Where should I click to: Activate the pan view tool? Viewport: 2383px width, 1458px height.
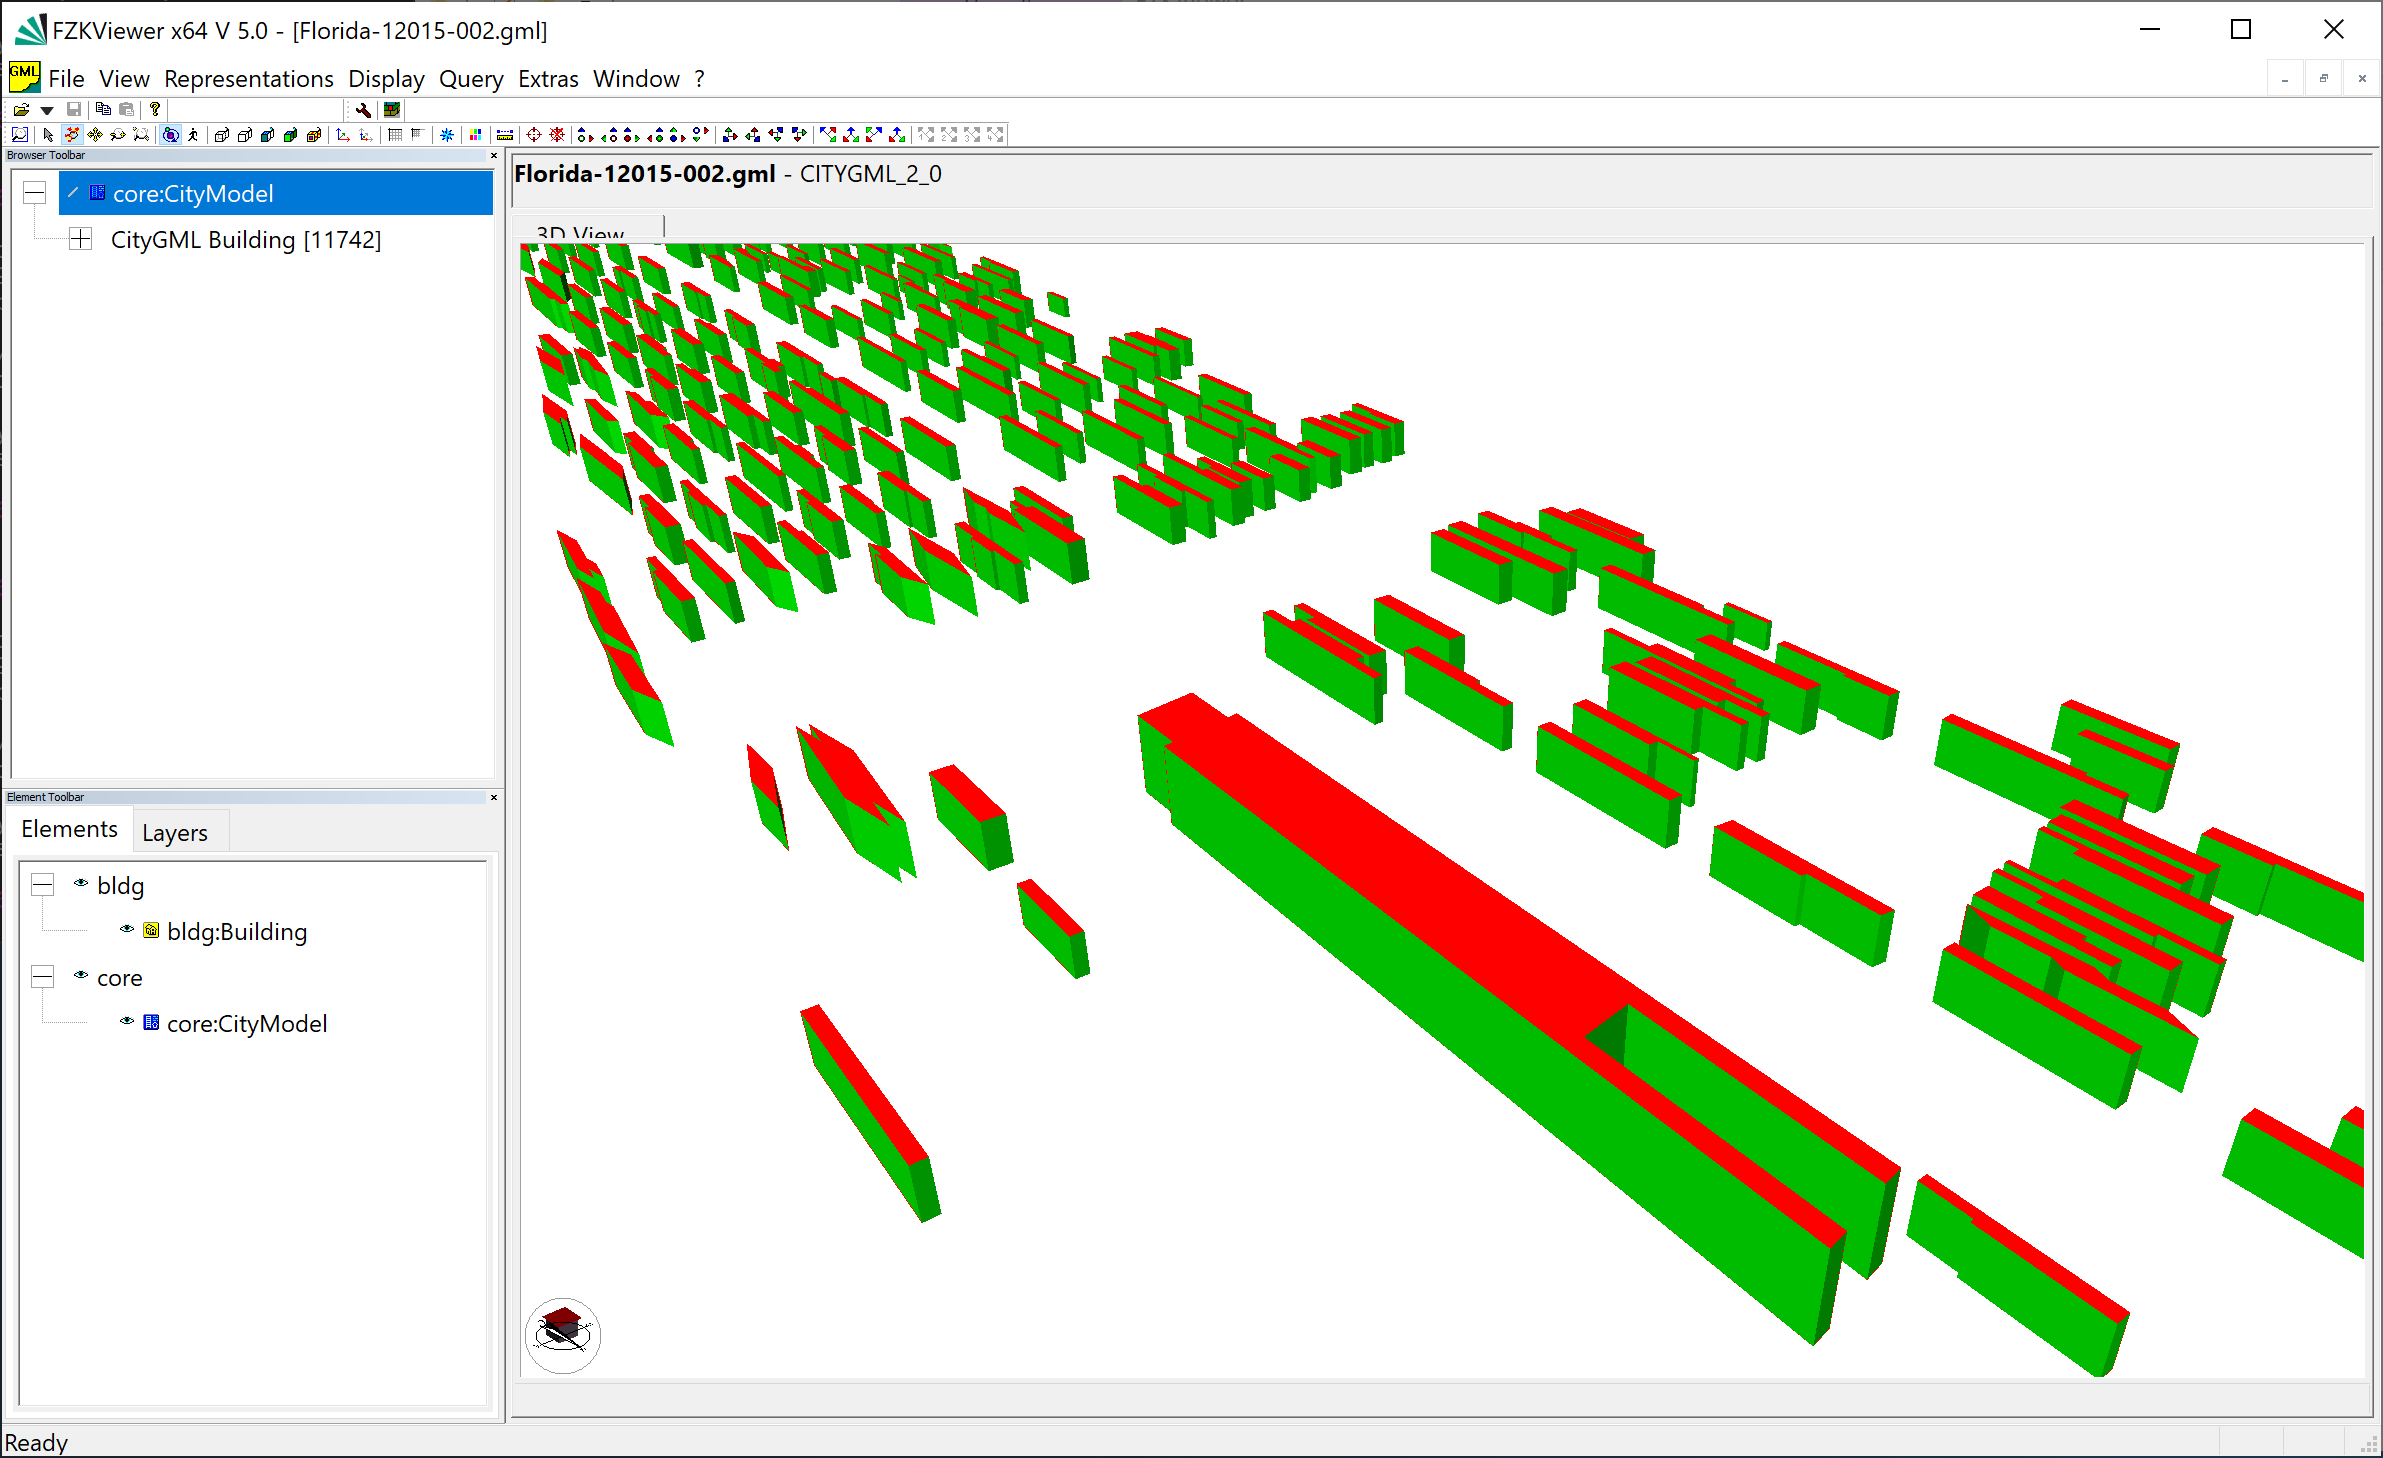[95, 134]
